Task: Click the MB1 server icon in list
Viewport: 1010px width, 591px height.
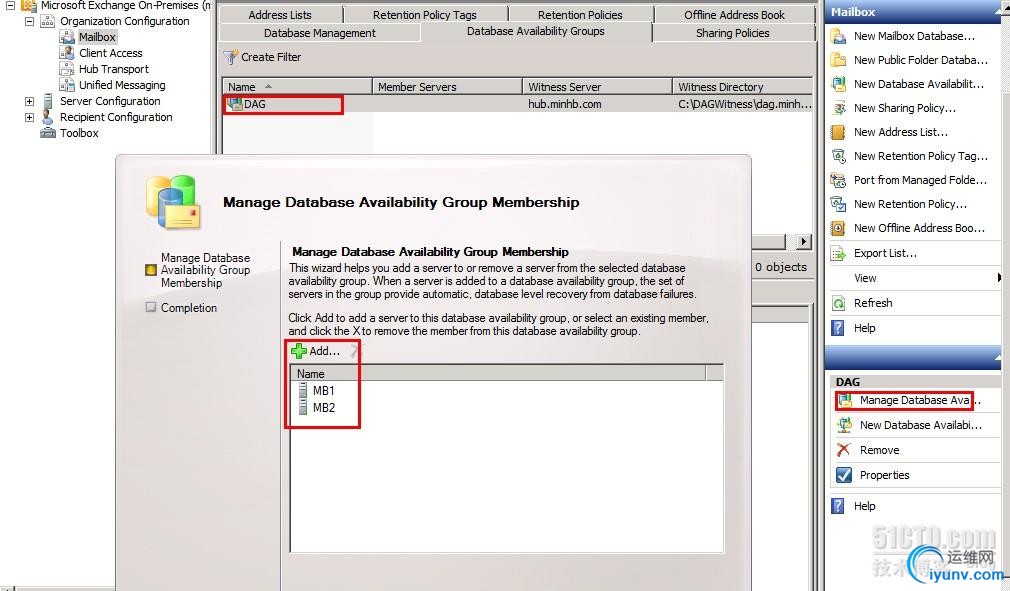Action: click(303, 390)
